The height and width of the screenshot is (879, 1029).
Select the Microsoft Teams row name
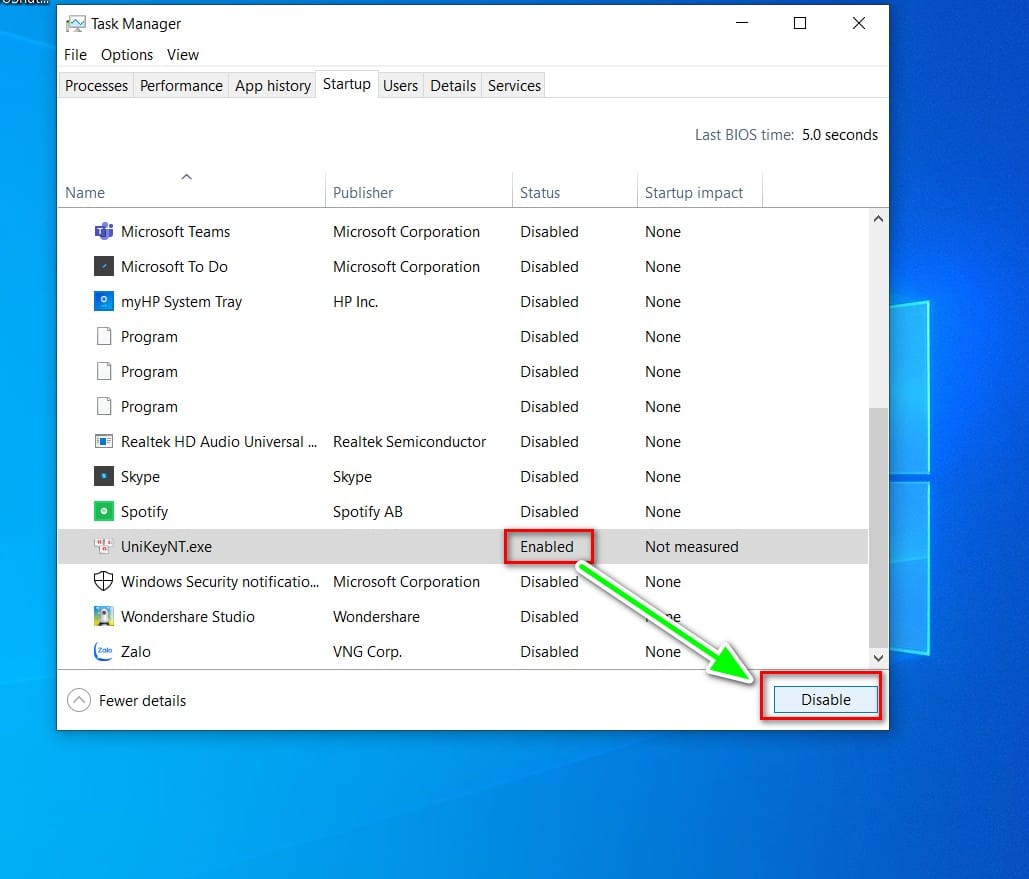(x=175, y=232)
